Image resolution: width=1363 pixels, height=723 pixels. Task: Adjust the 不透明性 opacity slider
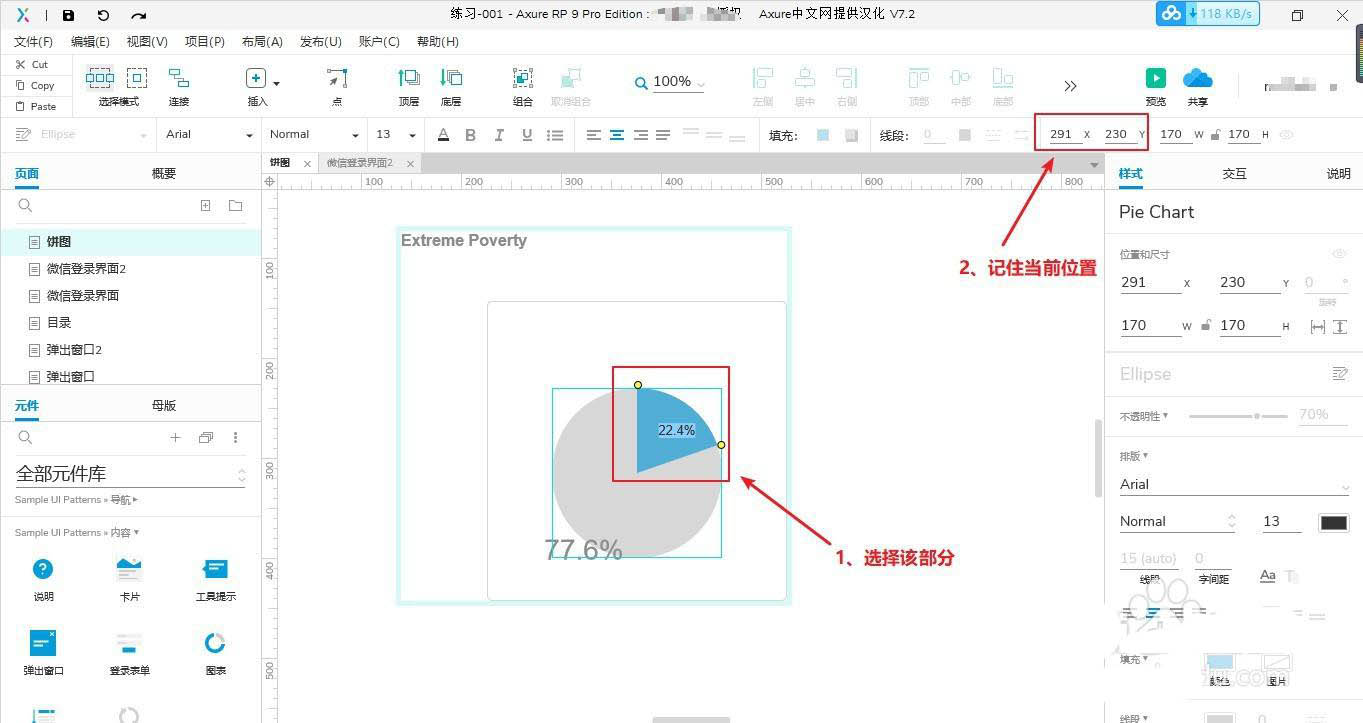tap(1238, 415)
